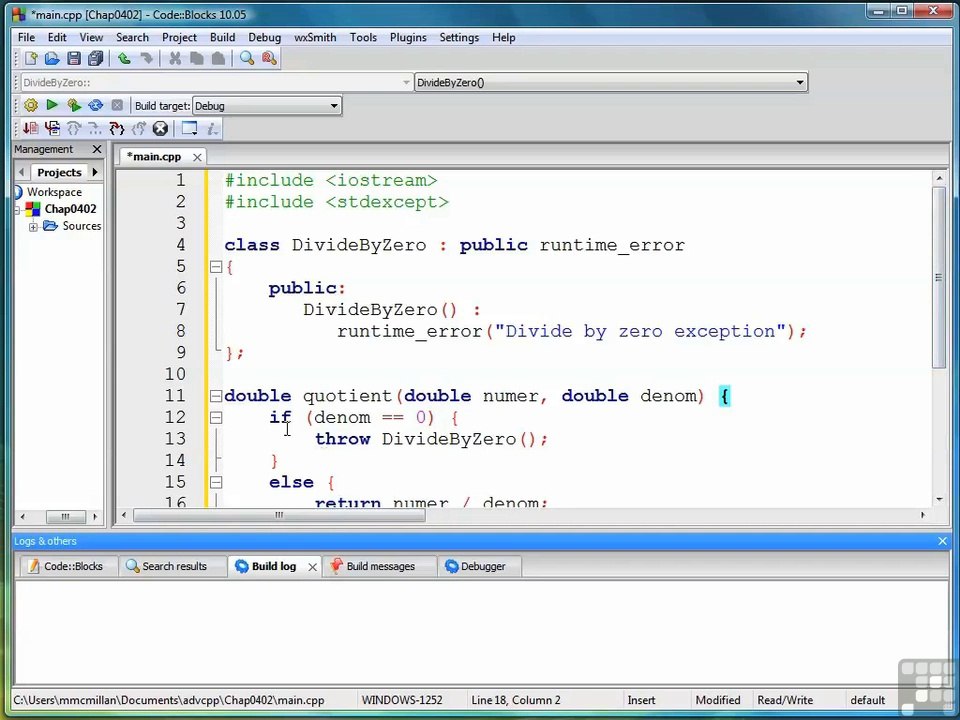The height and width of the screenshot is (720, 960).
Task: Click the WINDOWS-1252 encoding status entry
Action: point(402,700)
